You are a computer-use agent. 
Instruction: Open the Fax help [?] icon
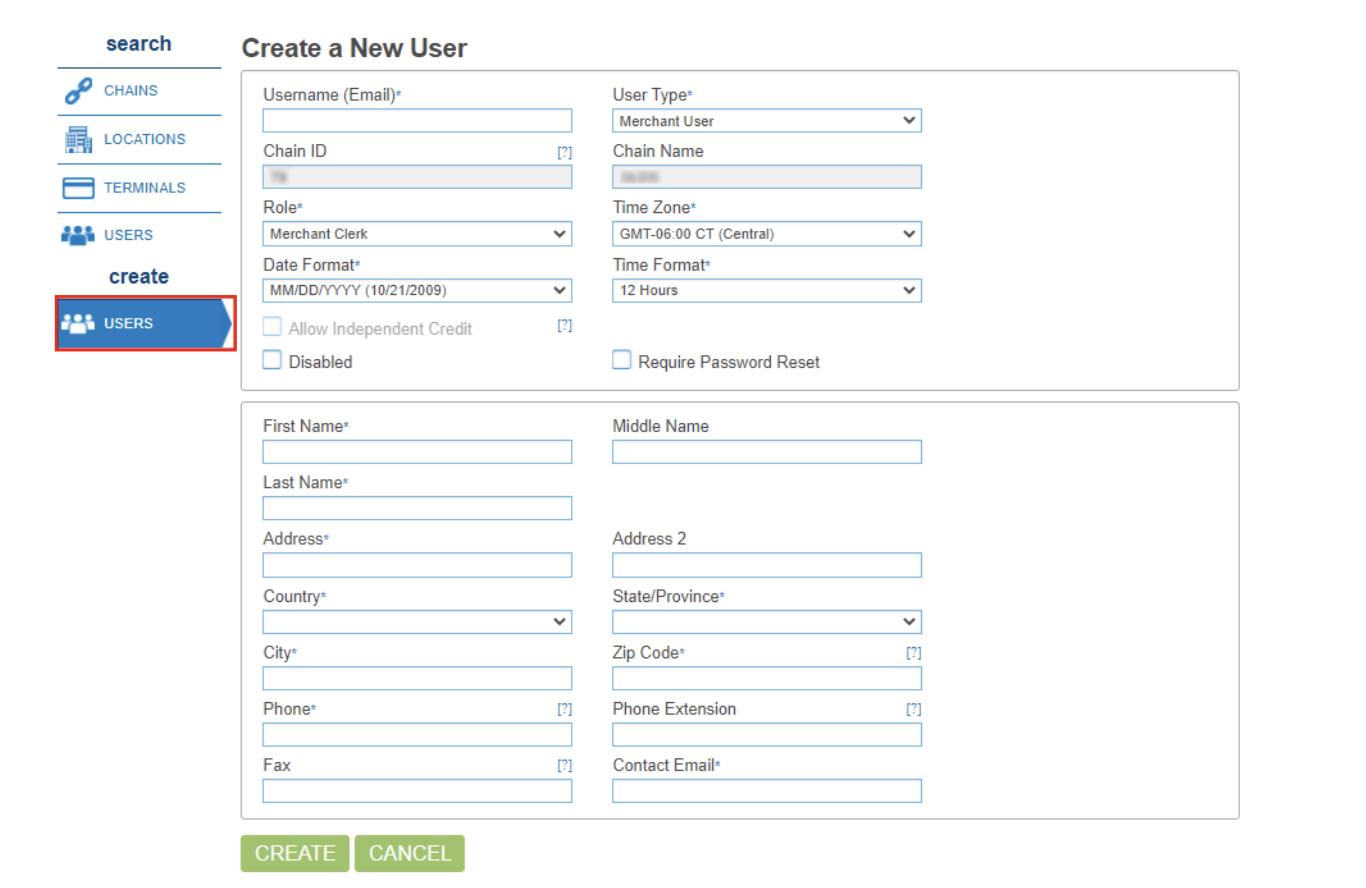pyautogui.click(x=564, y=766)
